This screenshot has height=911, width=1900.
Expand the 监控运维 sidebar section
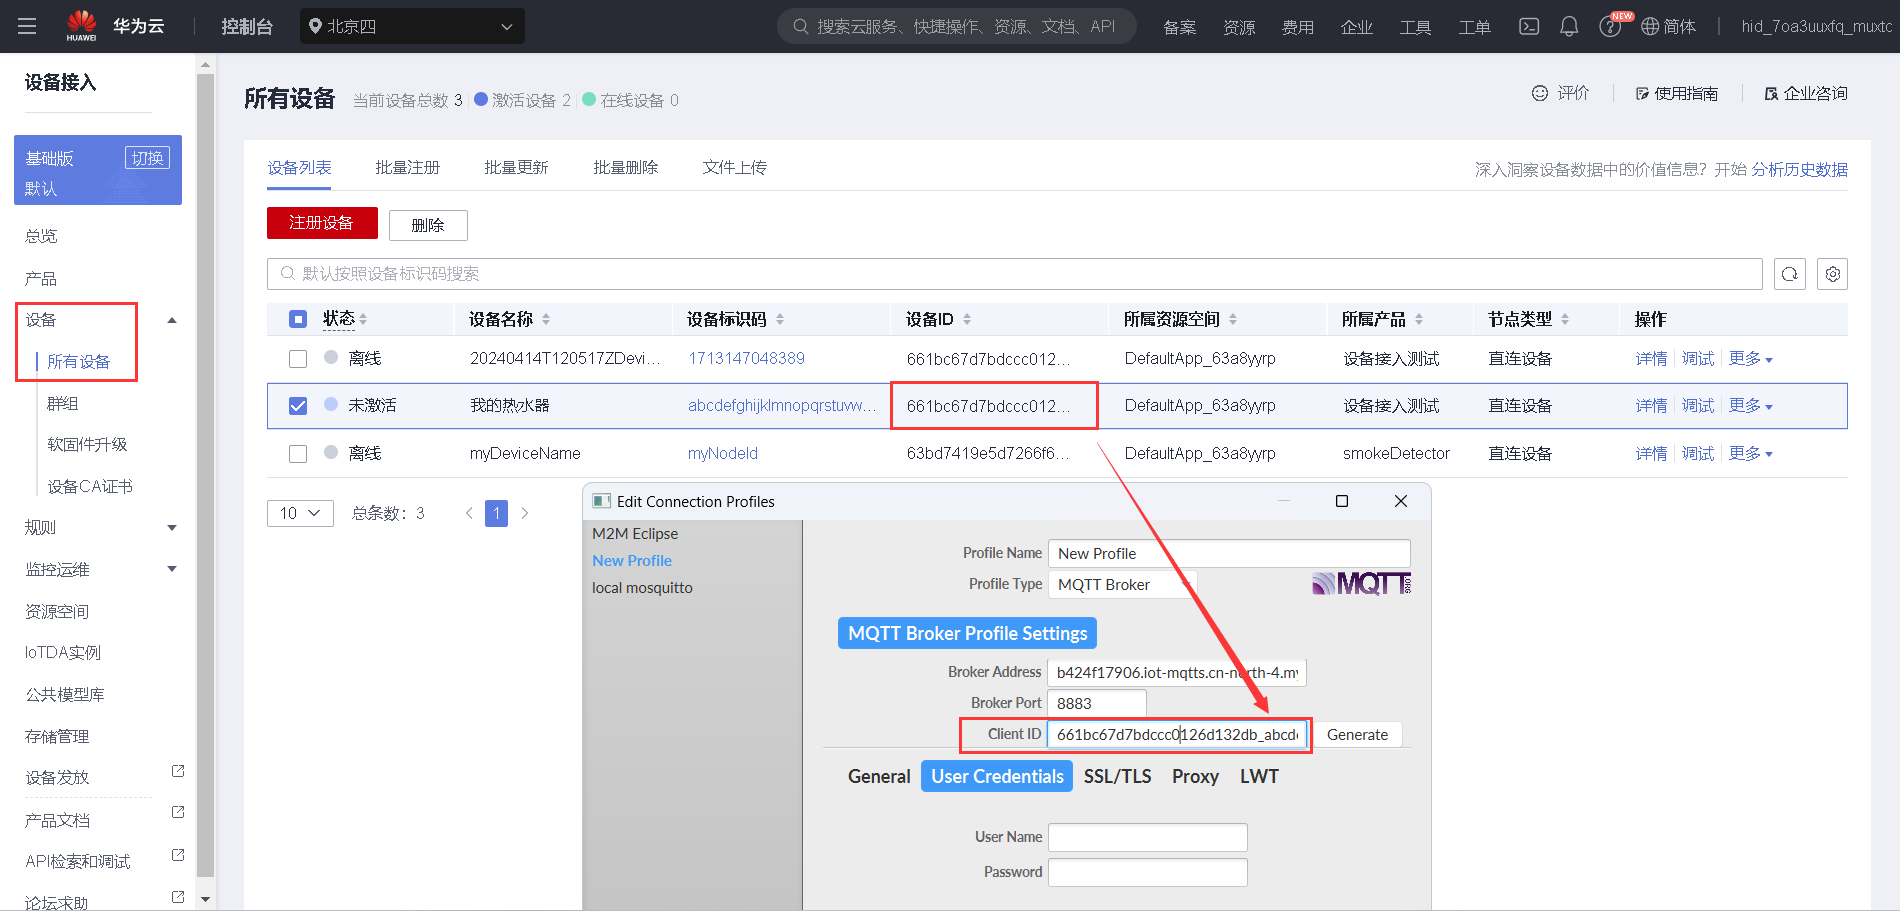172,569
